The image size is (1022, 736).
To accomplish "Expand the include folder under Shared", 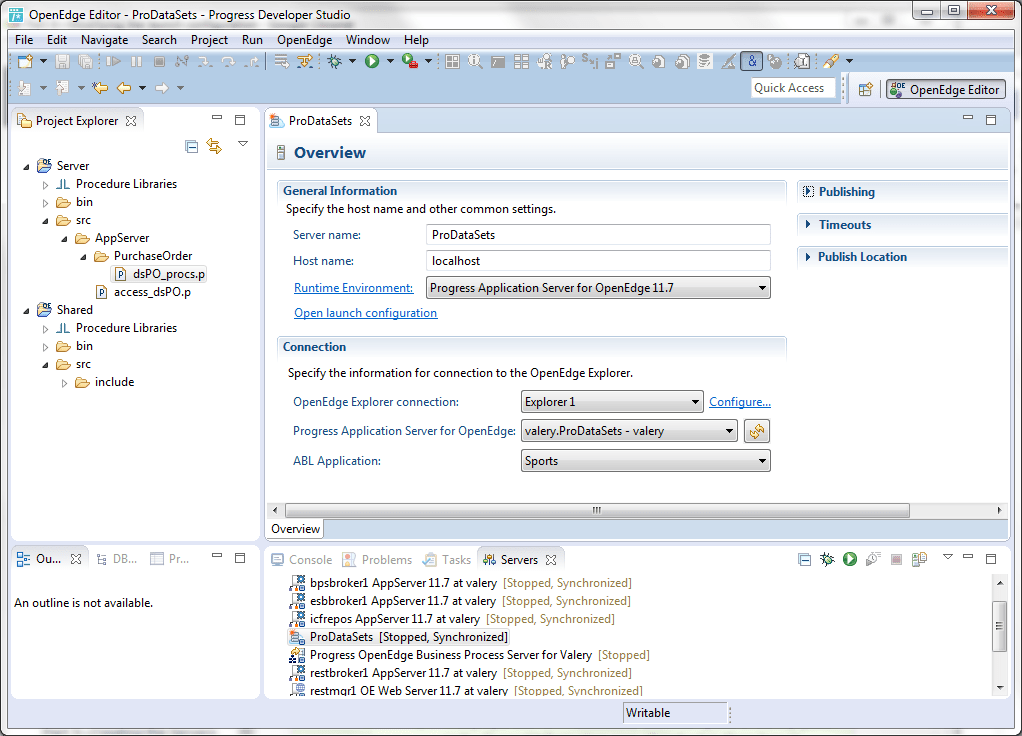I will point(64,383).
